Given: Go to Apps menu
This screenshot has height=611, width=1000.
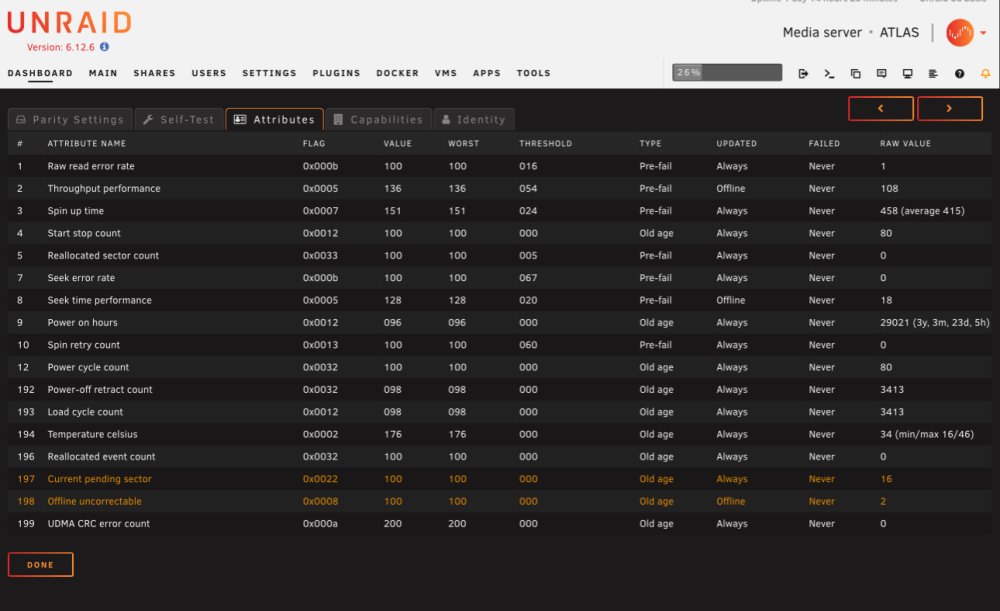Looking at the screenshot, I should click(x=487, y=73).
